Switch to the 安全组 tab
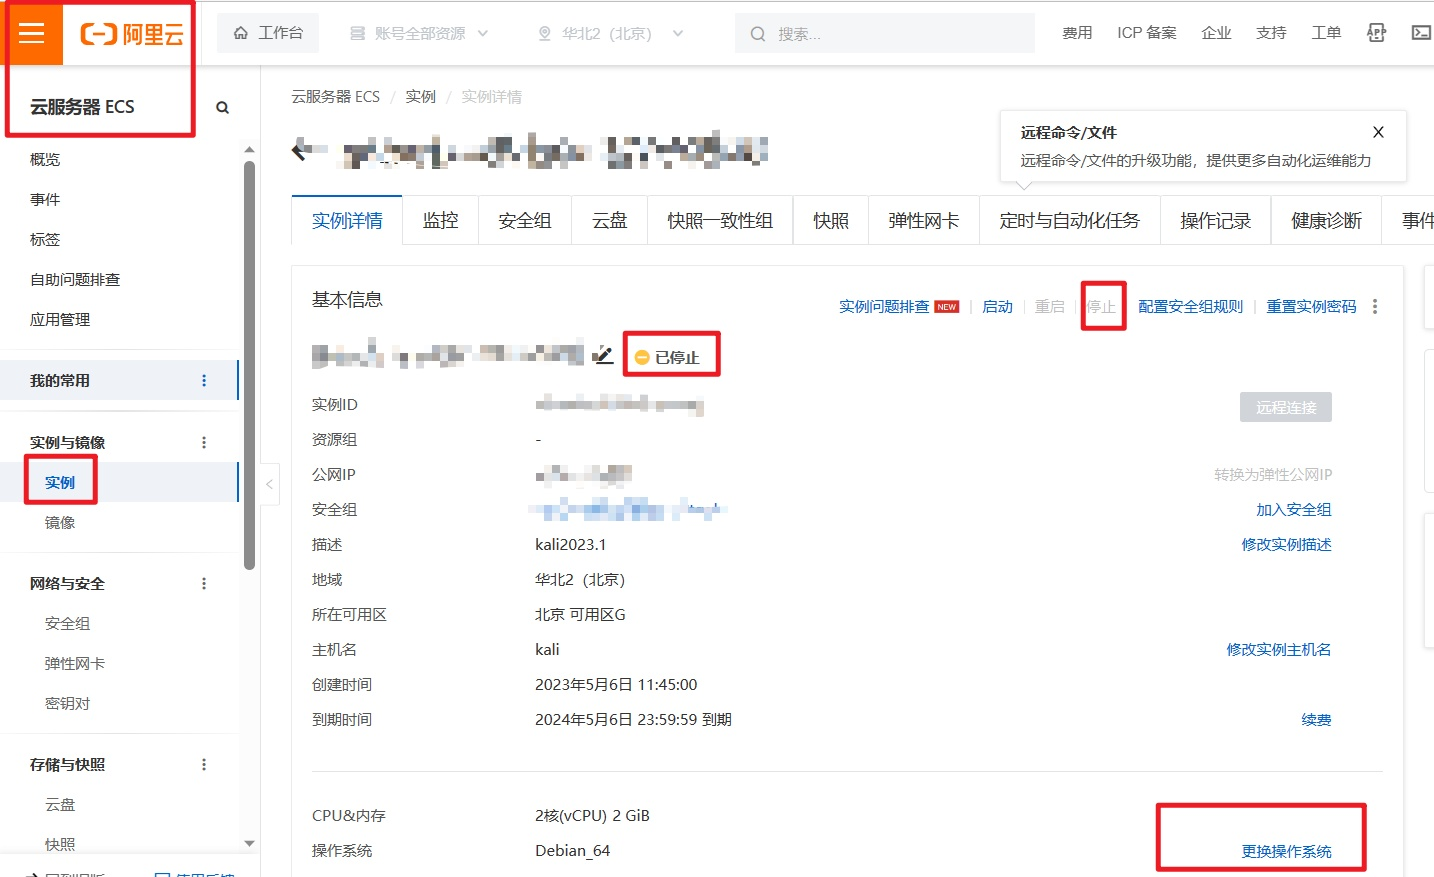The width and height of the screenshot is (1434, 877). (525, 221)
